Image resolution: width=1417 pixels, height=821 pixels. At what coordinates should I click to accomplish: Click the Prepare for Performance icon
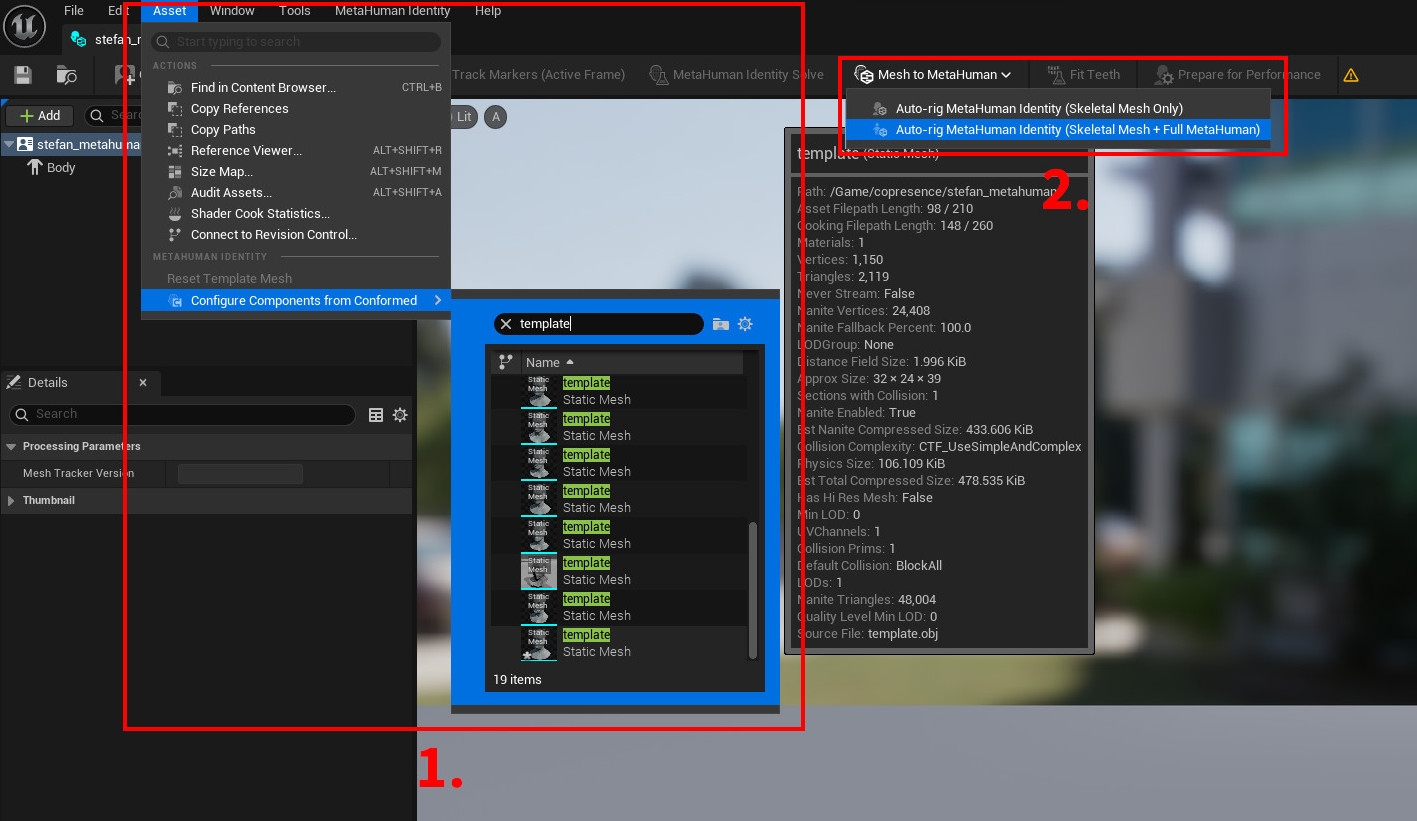click(1164, 75)
